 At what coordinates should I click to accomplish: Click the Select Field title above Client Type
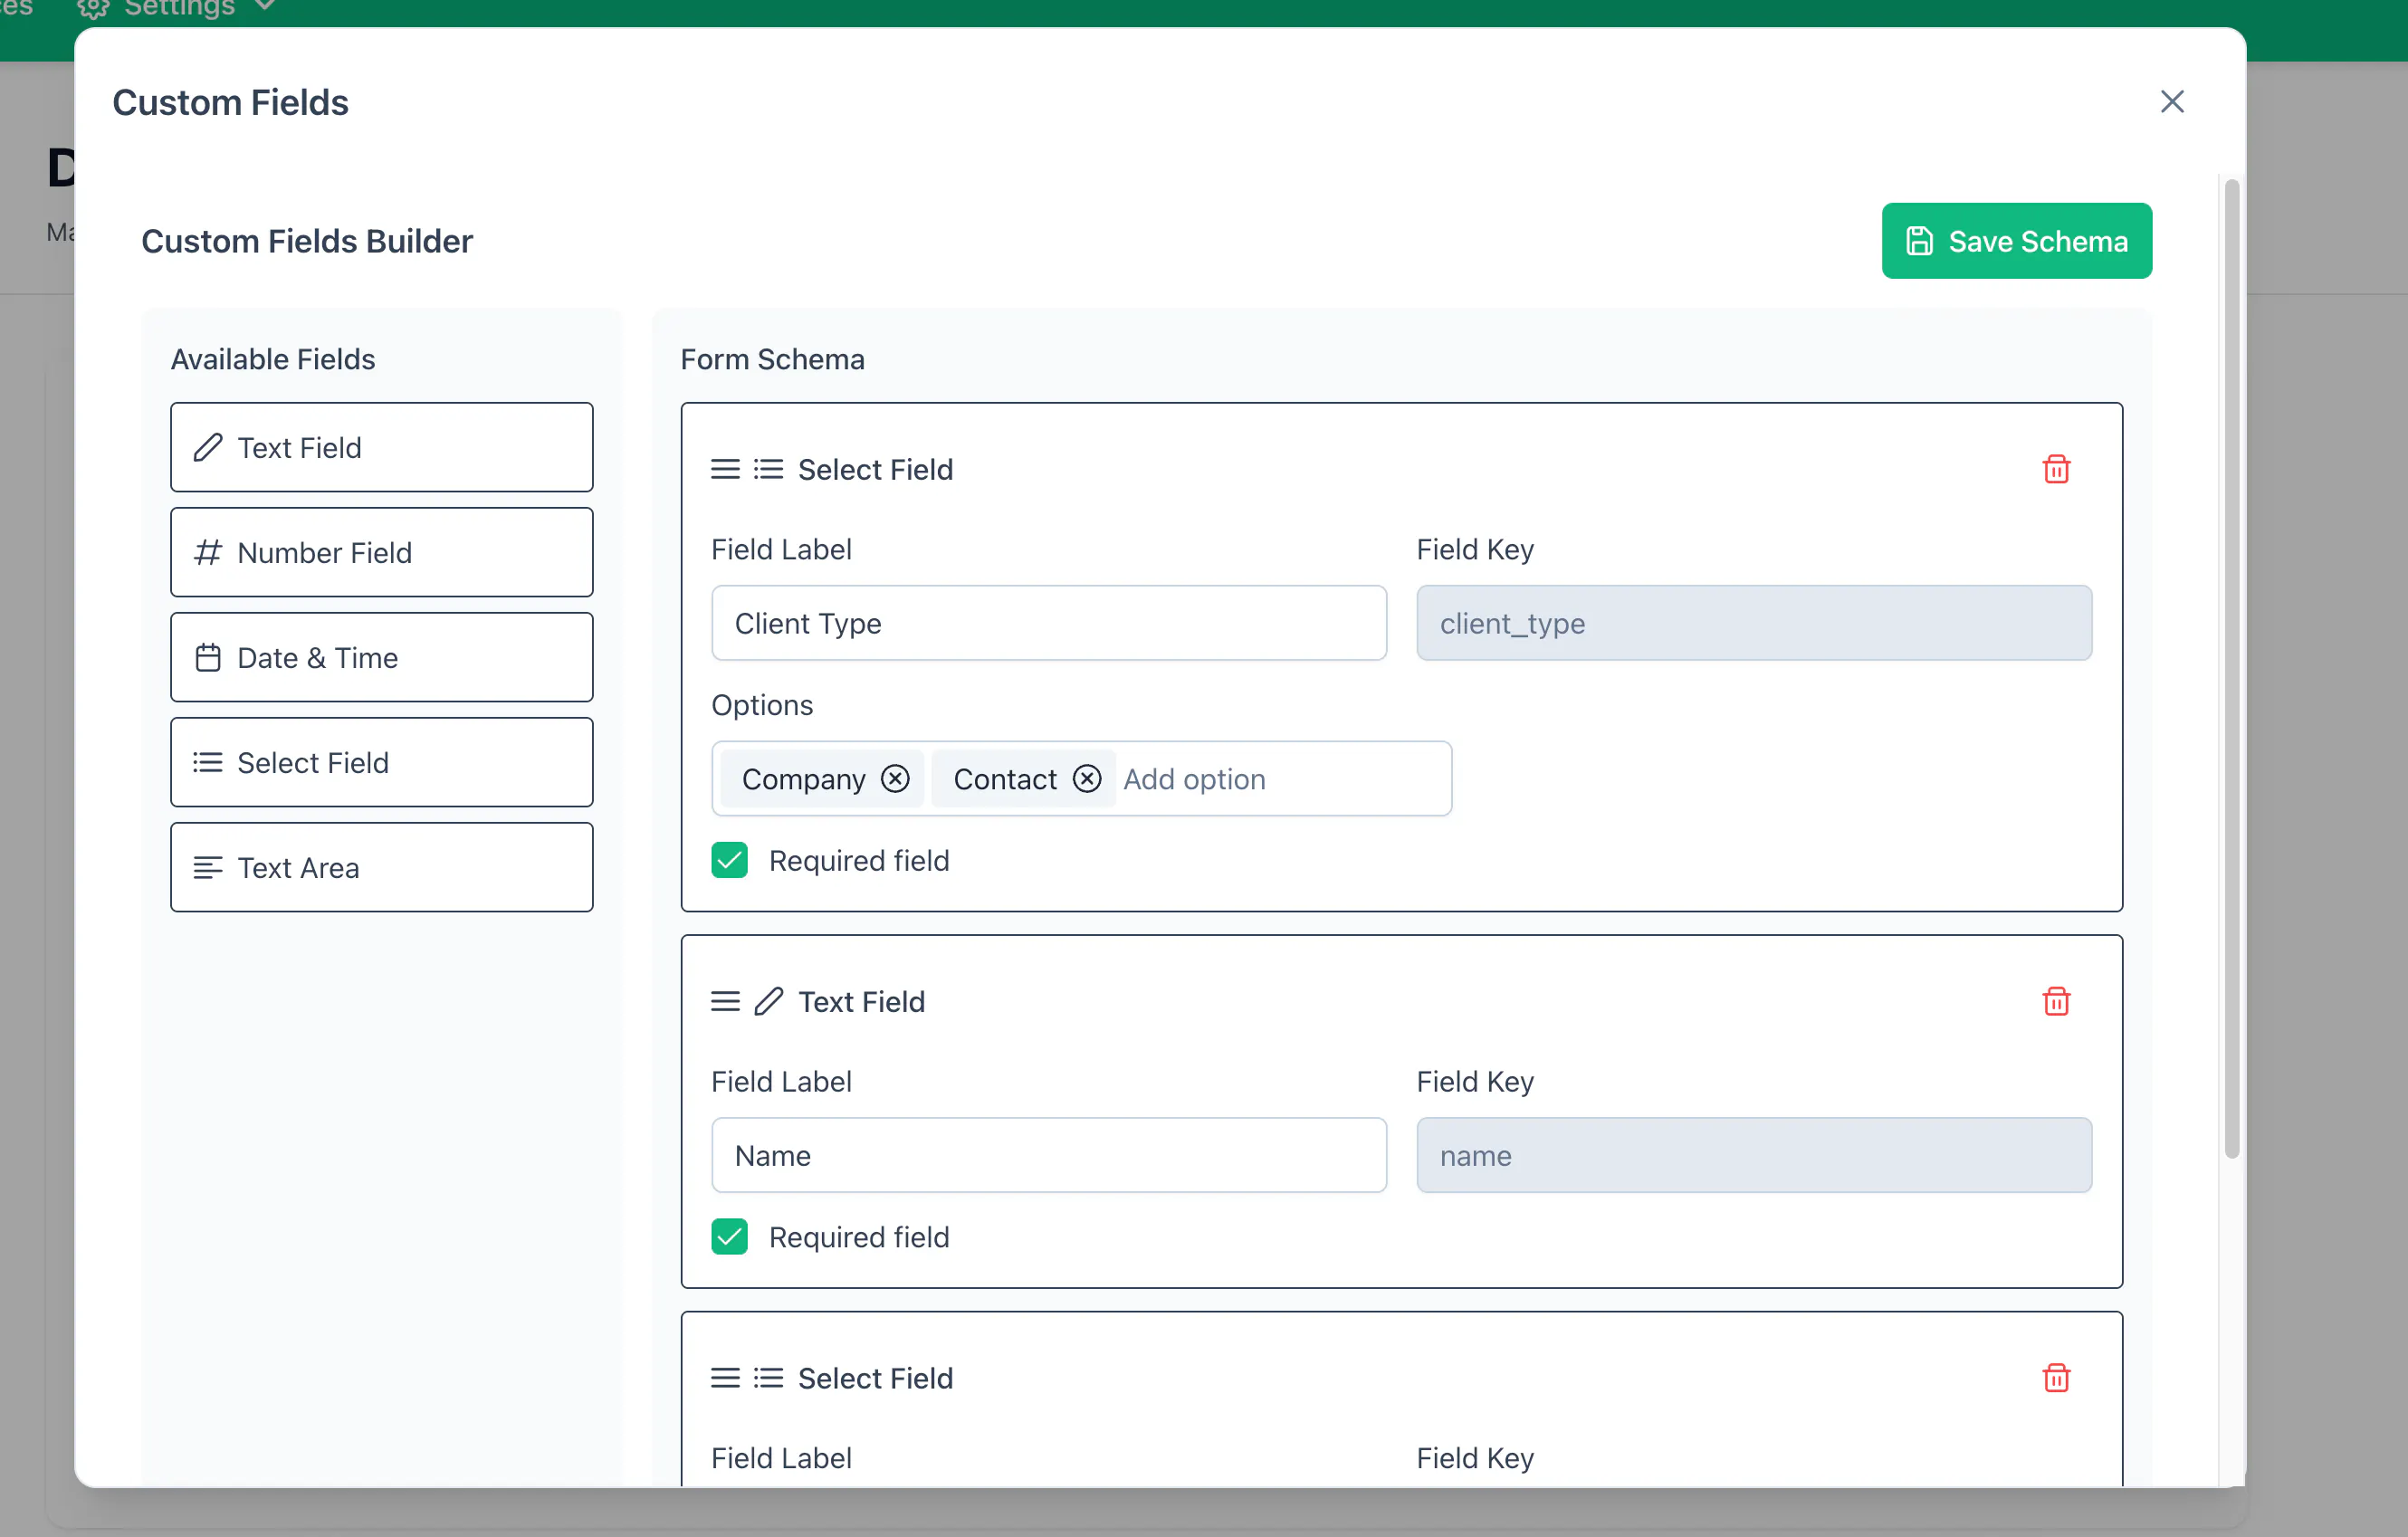[x=875, y=469]
